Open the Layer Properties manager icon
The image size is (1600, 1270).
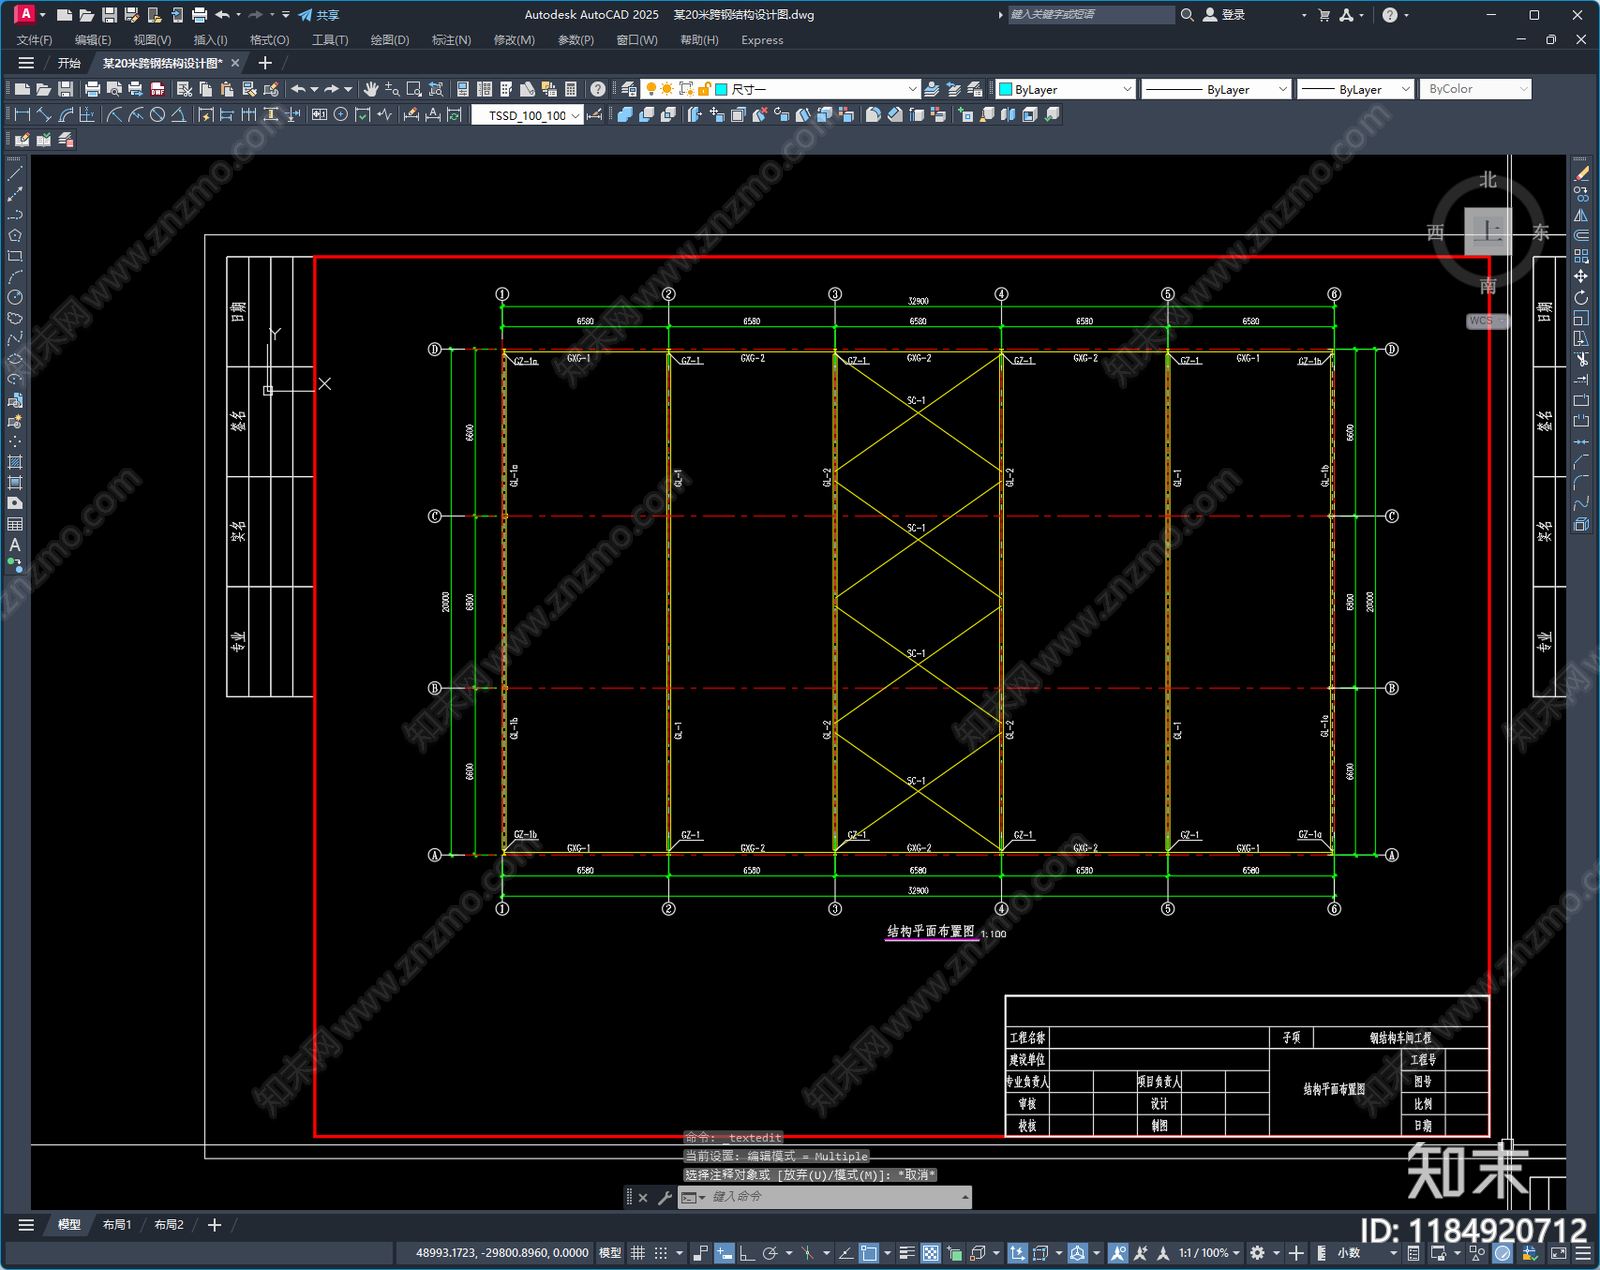tap(628, 89)
